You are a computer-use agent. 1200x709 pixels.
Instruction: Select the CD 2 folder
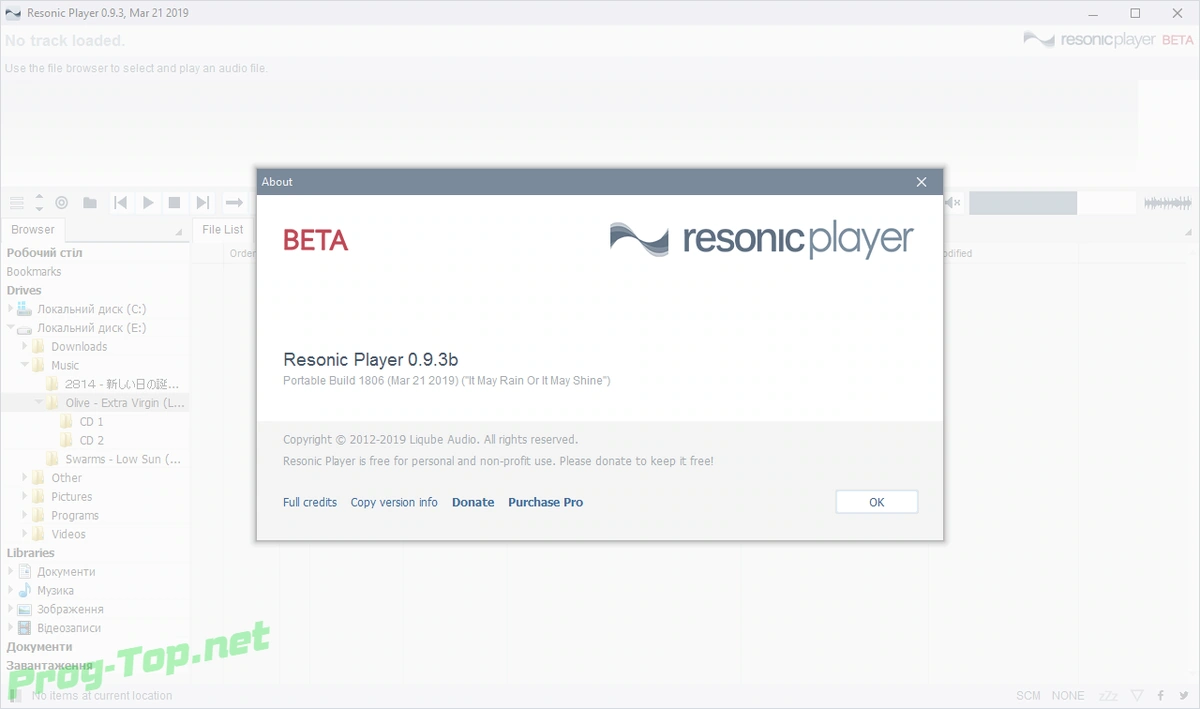click(92, 440)
